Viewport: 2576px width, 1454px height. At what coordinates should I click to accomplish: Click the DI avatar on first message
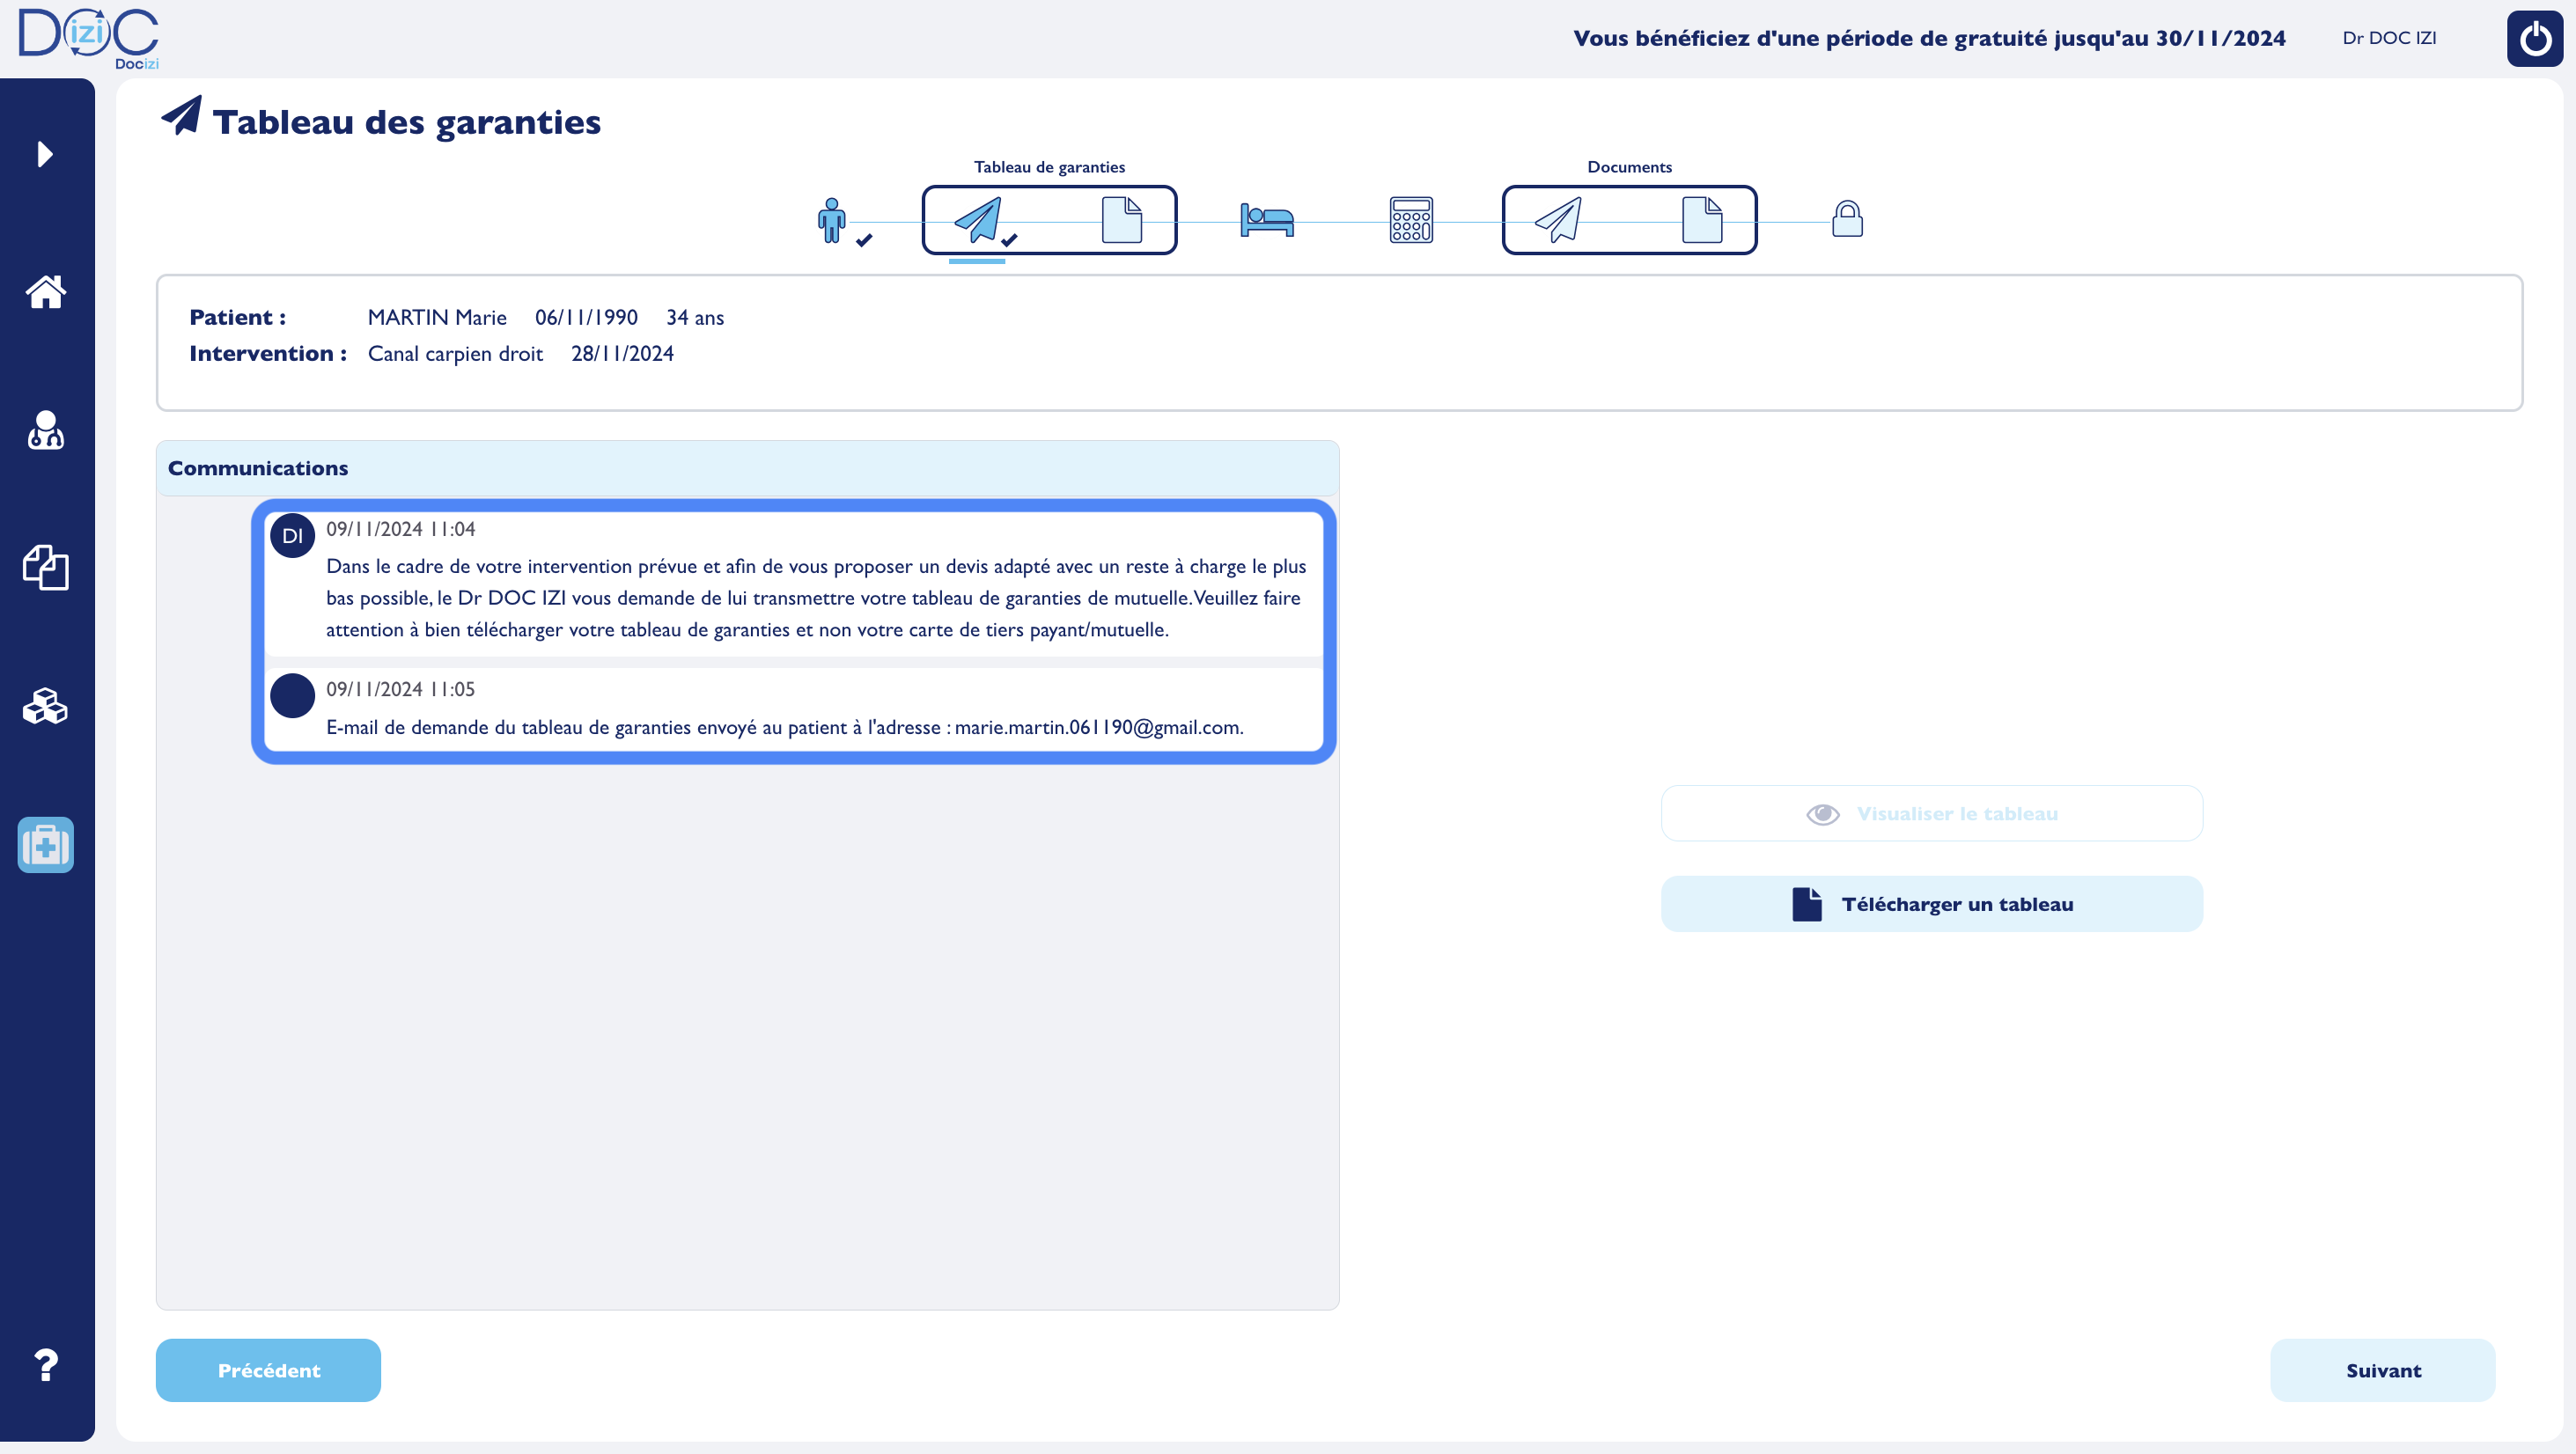[x=292, y=535]
